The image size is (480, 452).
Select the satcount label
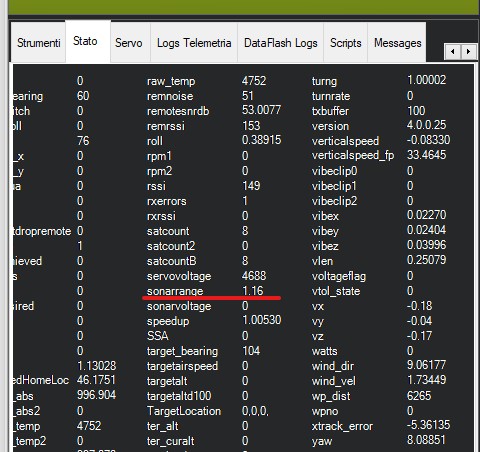click(x=168, y=231)
